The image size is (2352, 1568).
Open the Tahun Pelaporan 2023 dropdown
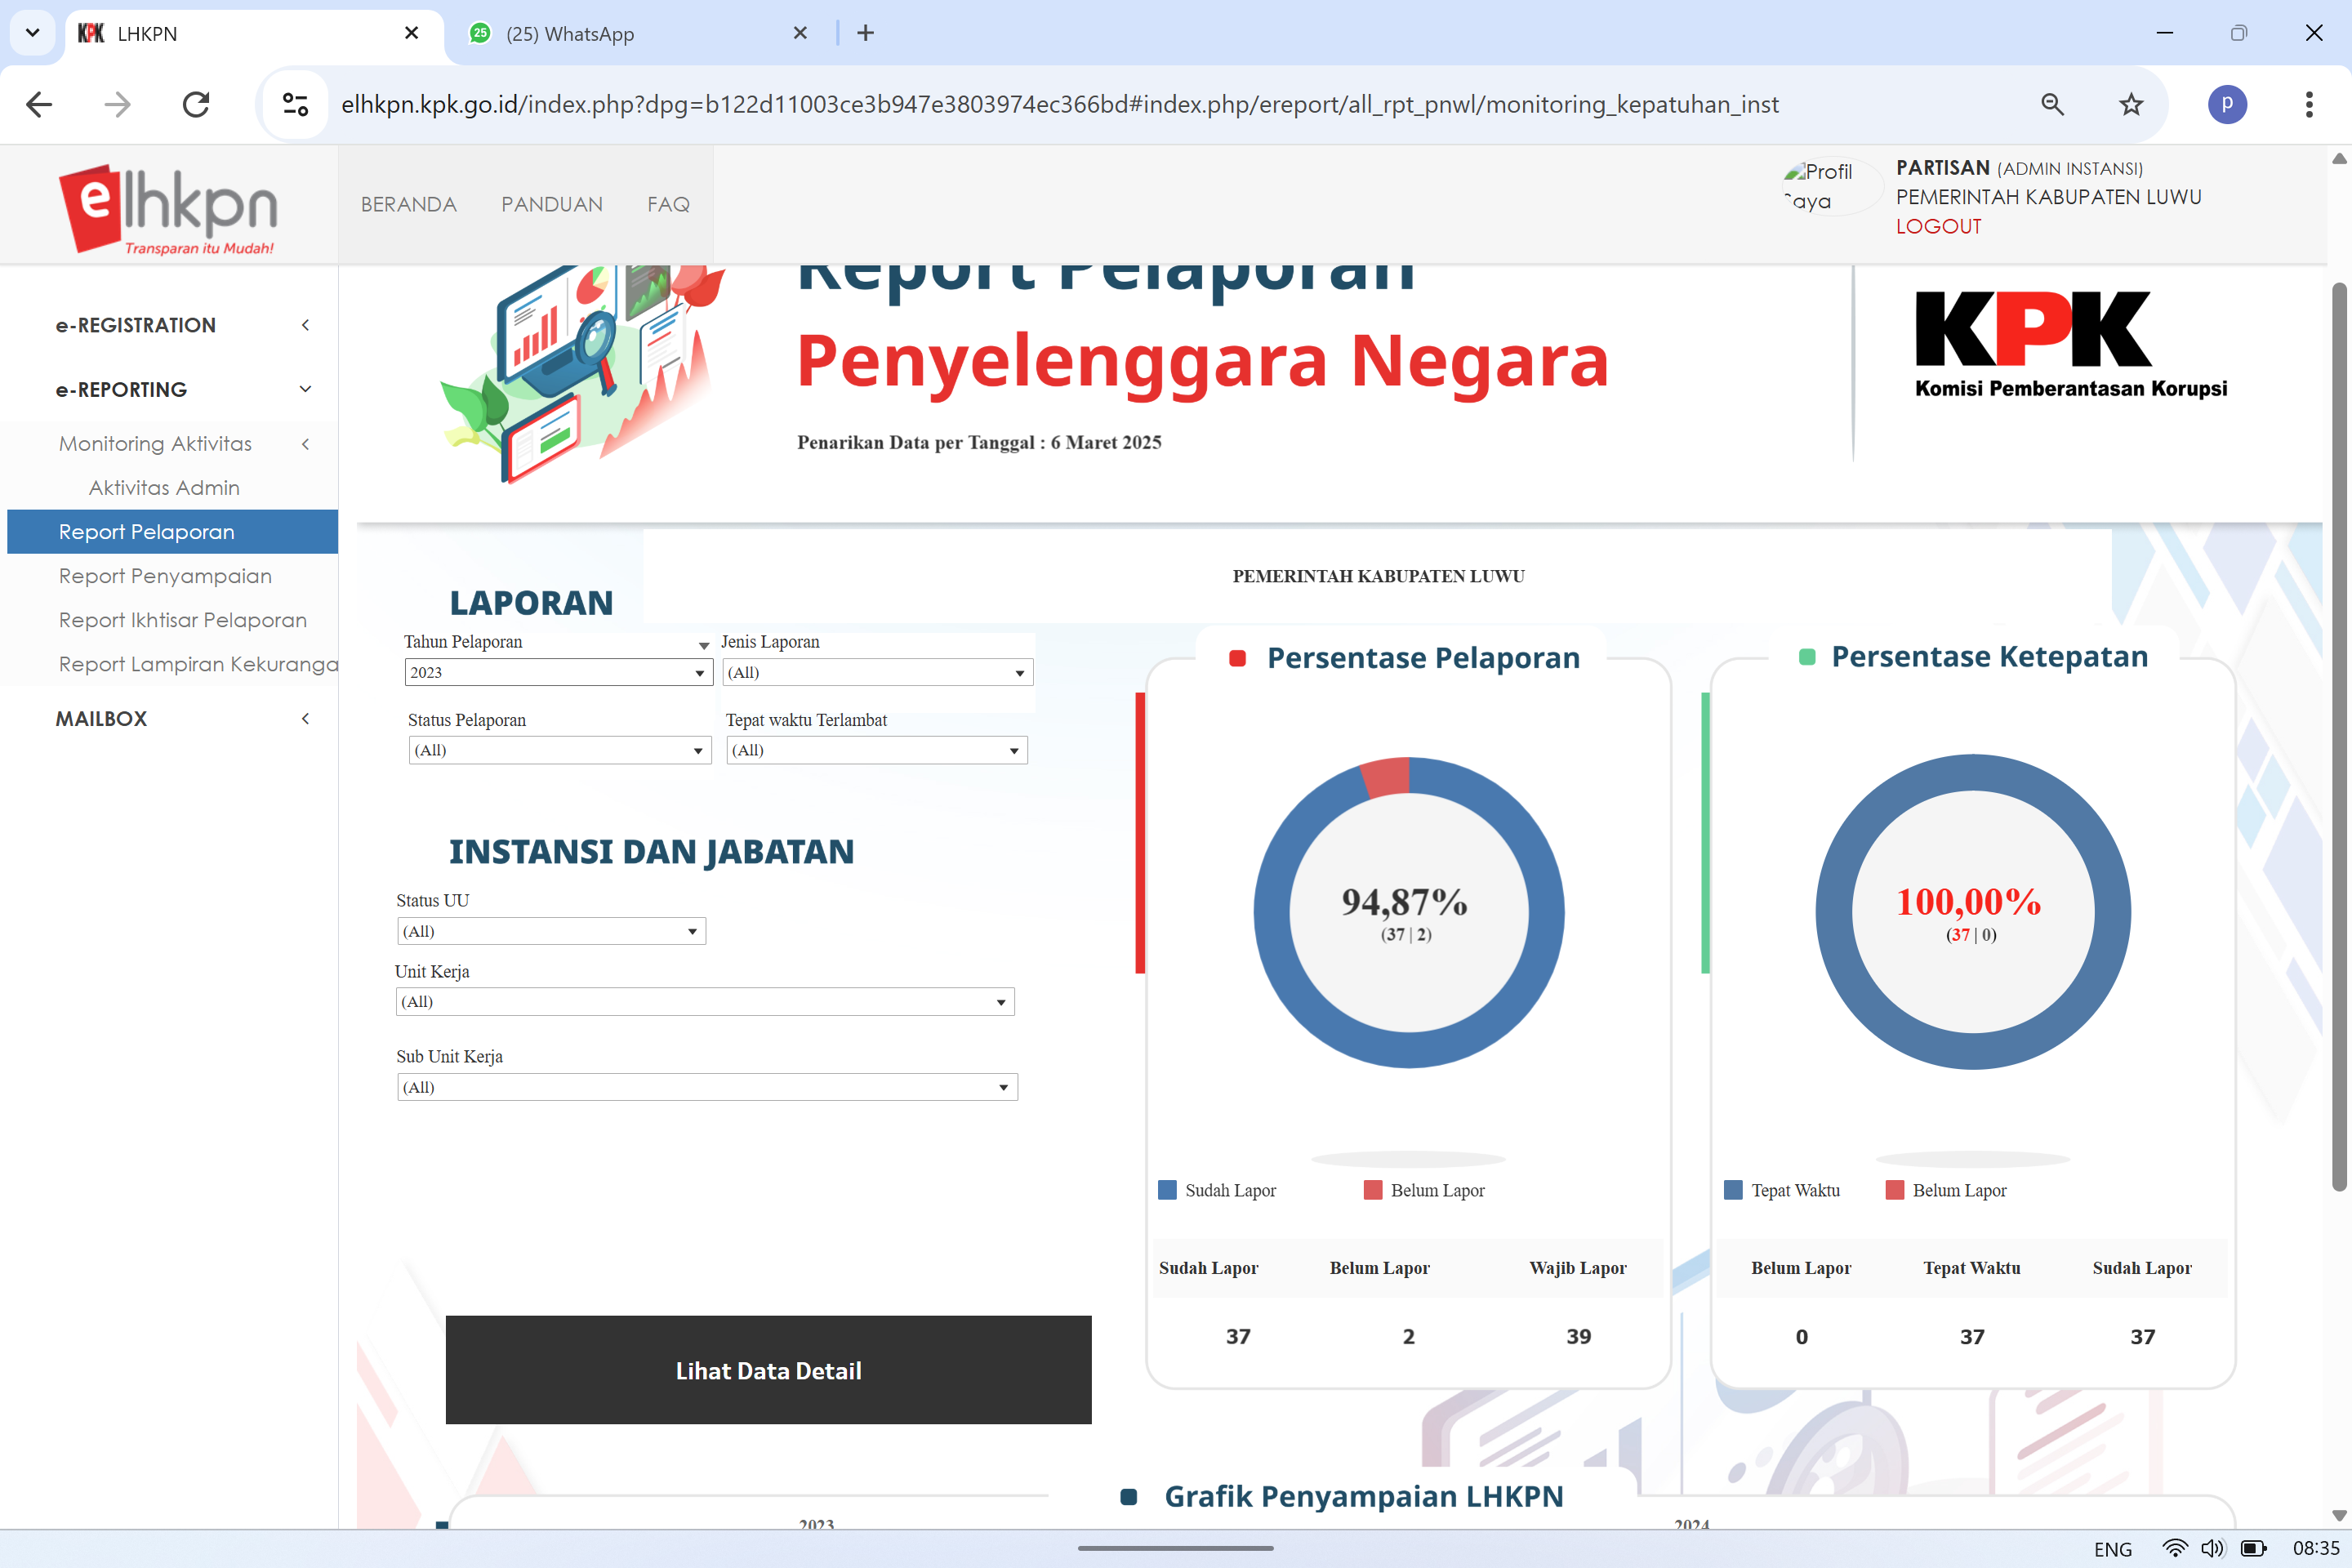558,672
